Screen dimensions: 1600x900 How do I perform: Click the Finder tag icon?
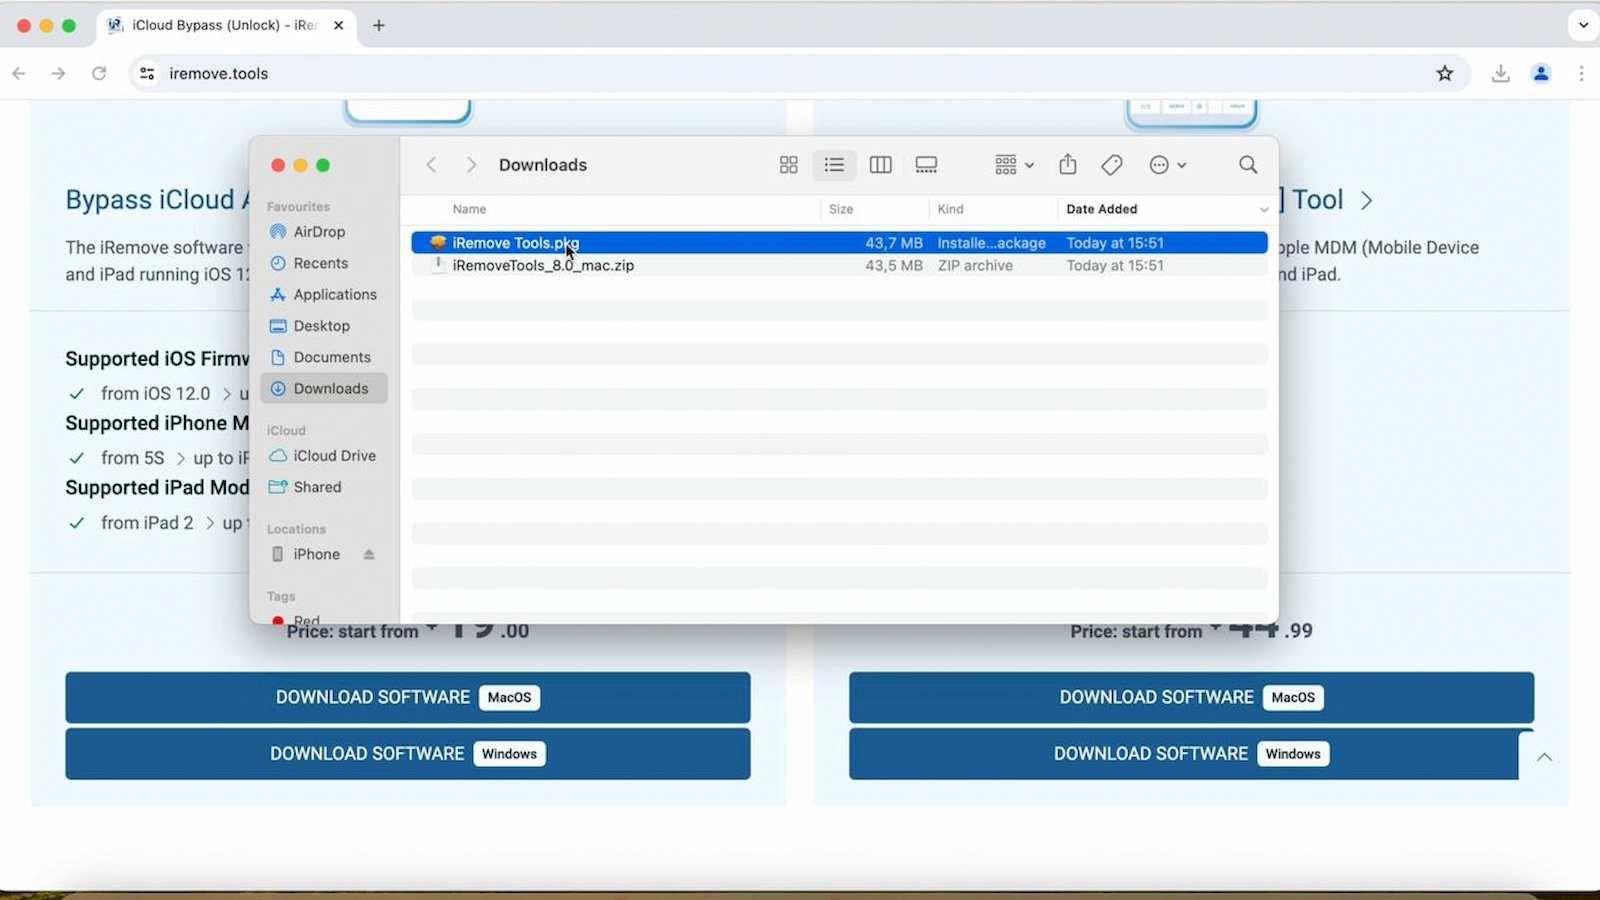coord(1111,165)
